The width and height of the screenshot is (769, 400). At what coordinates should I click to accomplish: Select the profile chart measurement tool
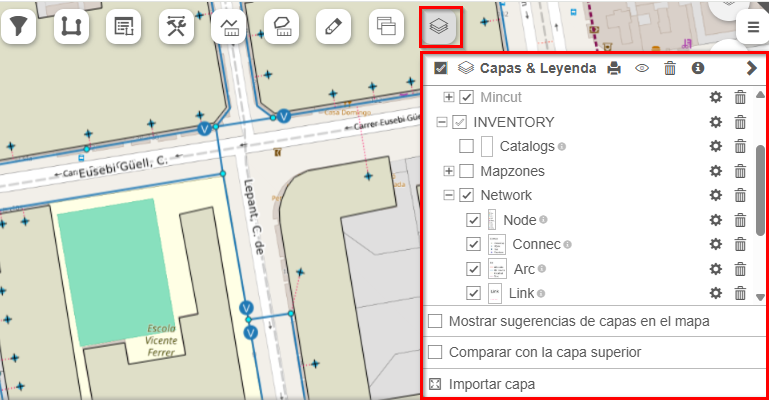[x=230, y=27]
